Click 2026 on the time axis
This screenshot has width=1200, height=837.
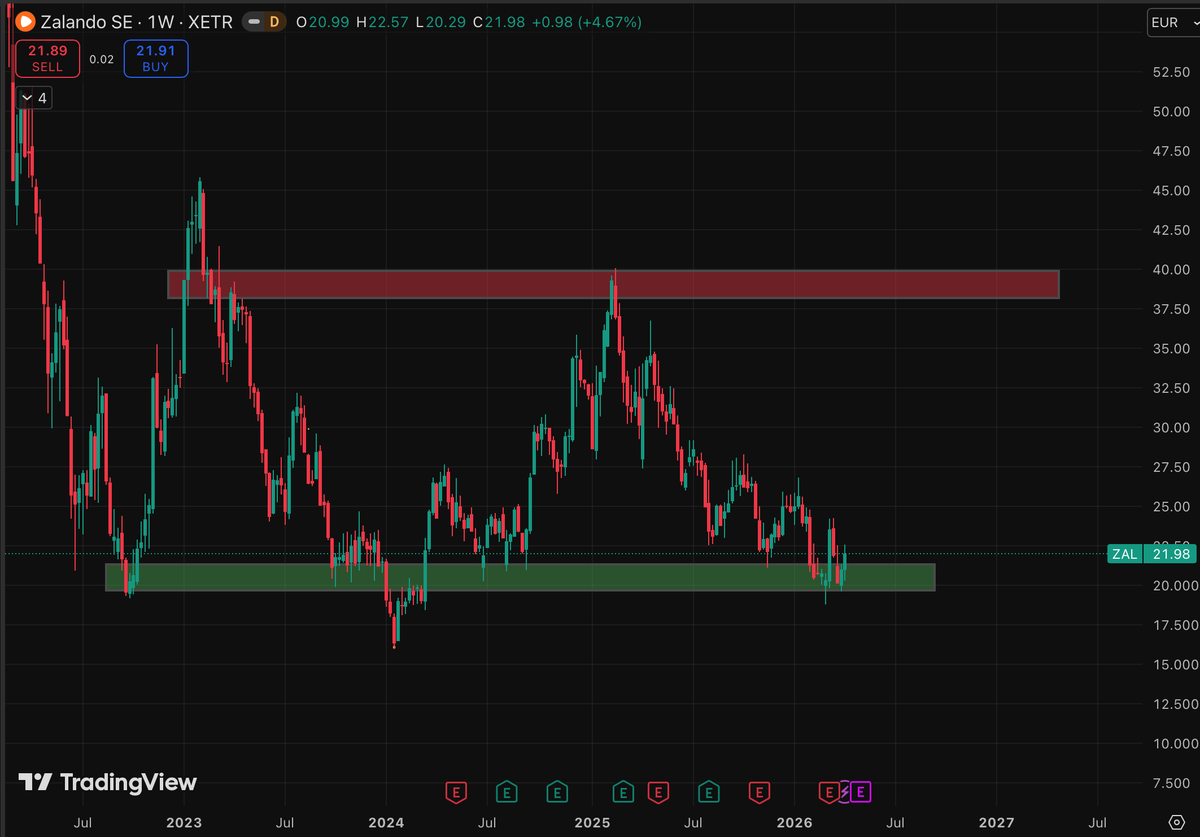796,822
